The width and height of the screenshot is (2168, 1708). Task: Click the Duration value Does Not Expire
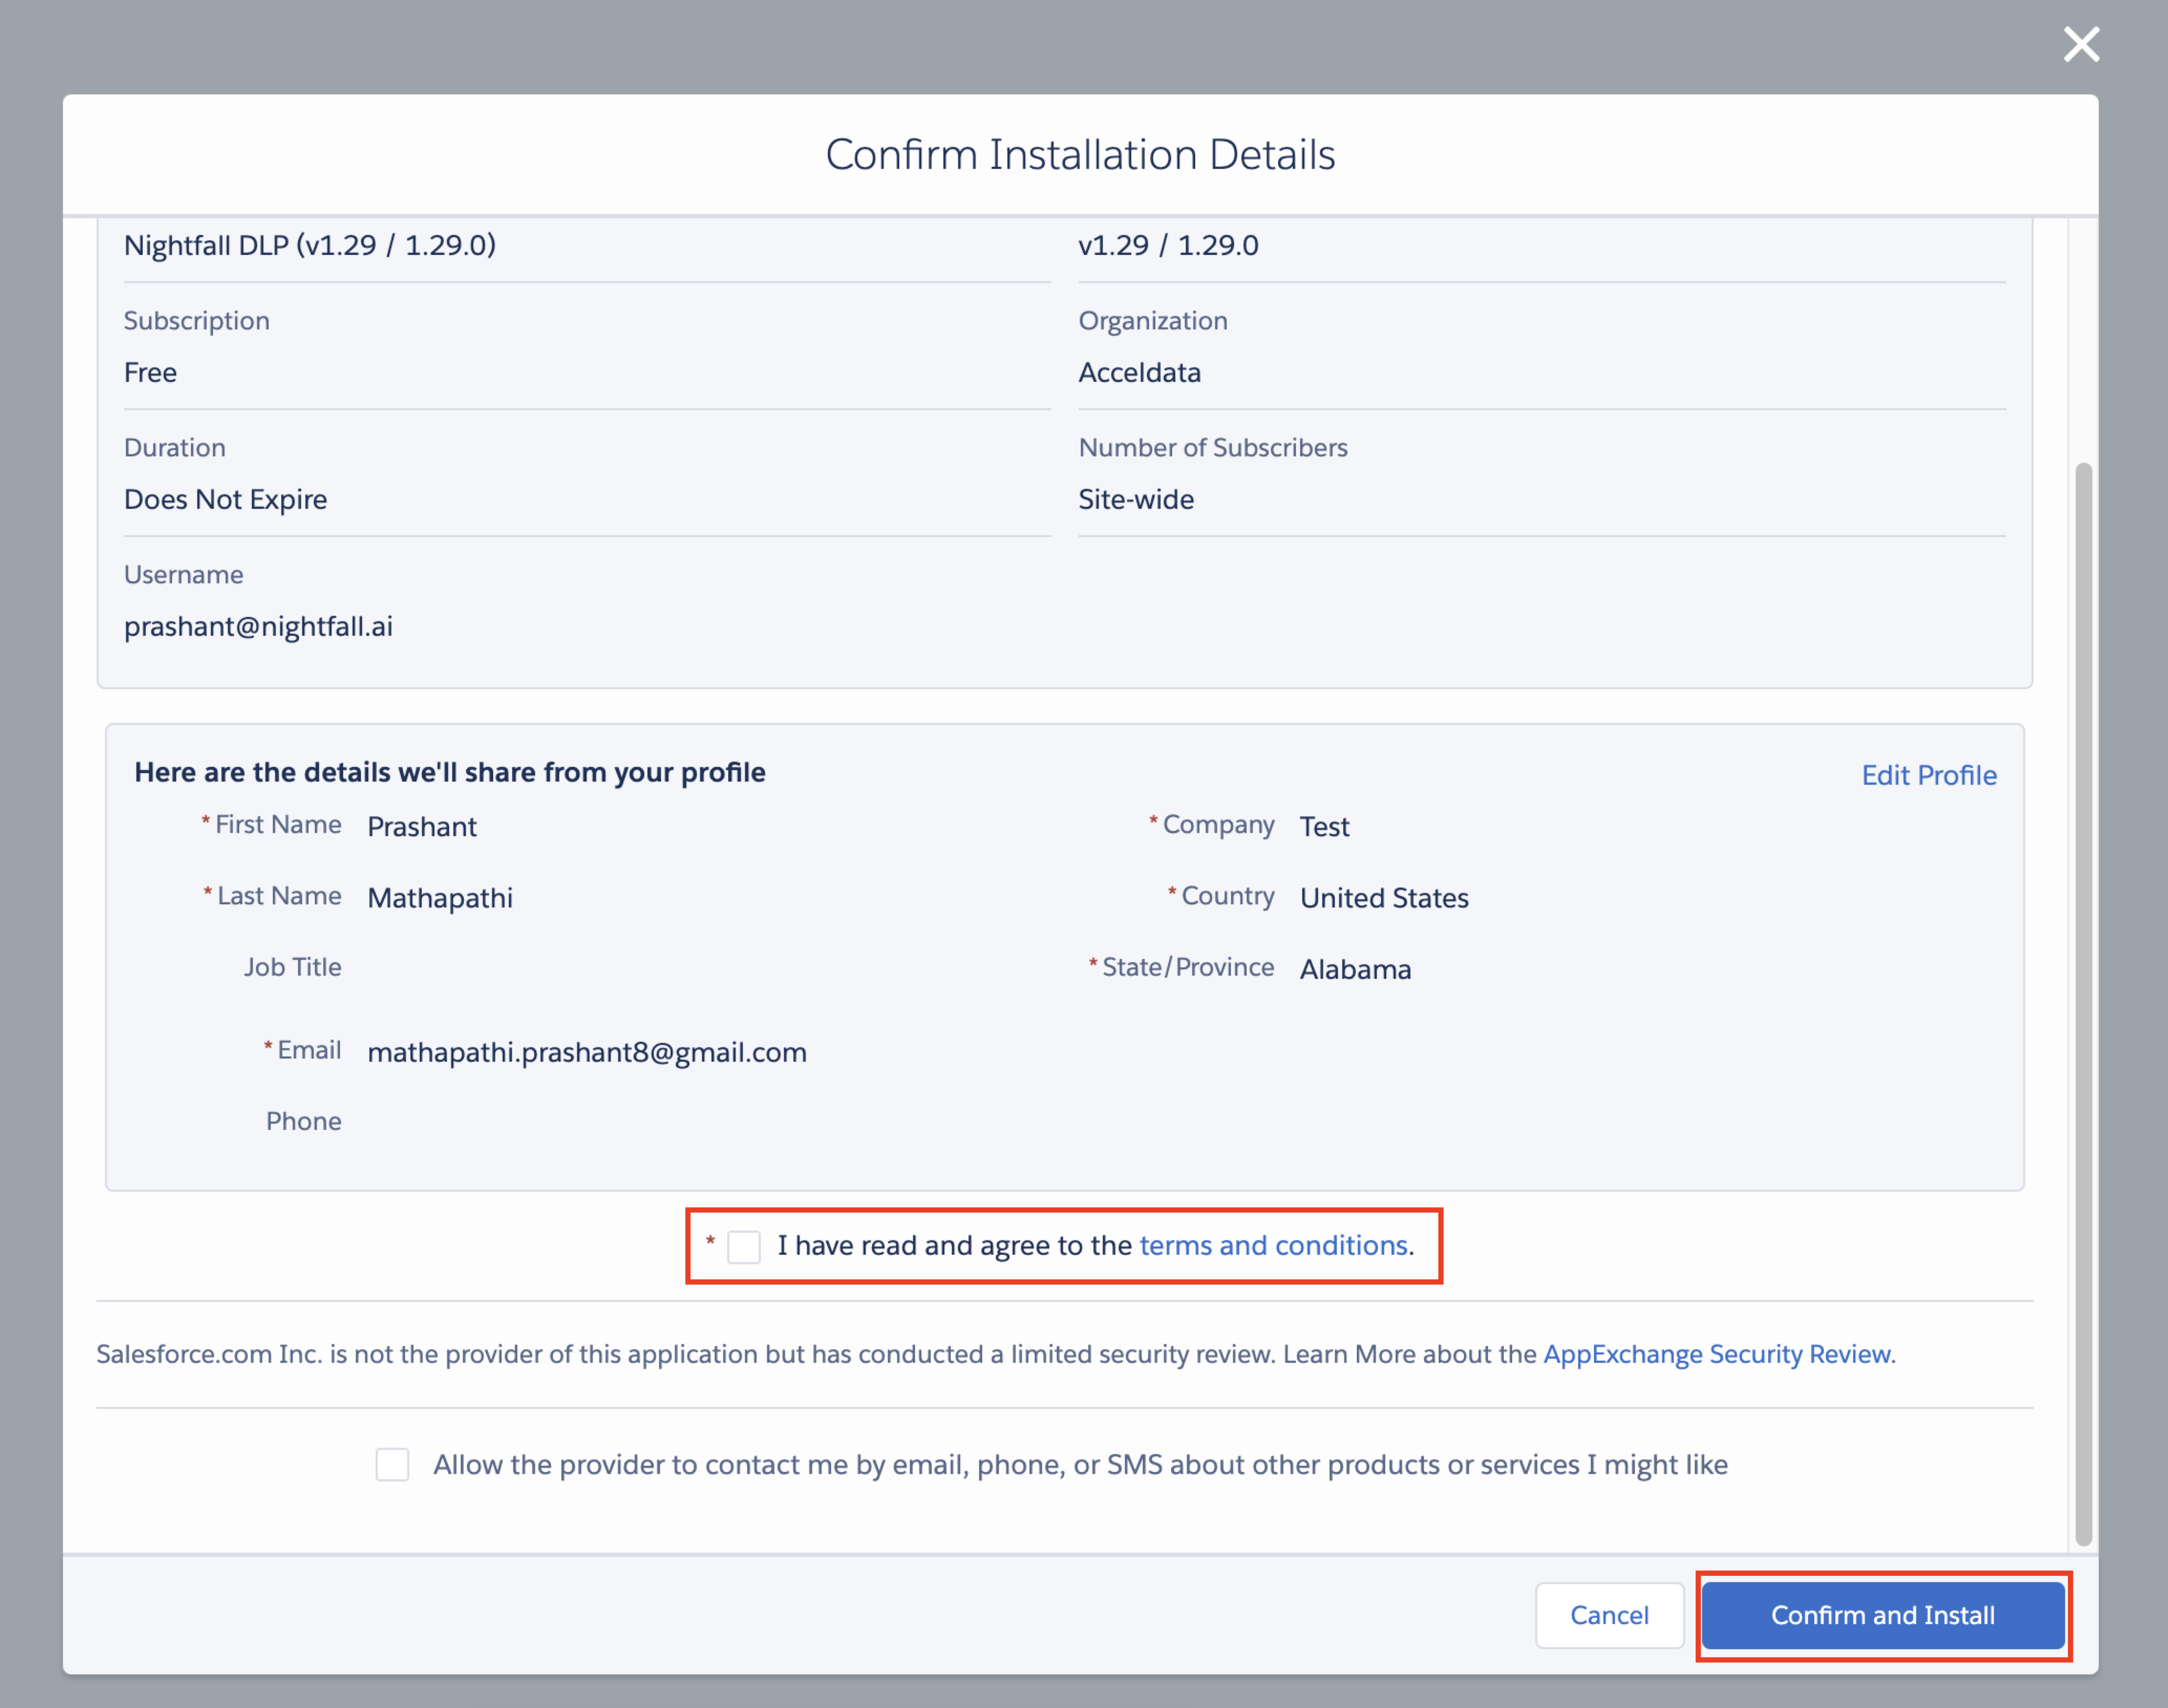[x=225, y=499]
